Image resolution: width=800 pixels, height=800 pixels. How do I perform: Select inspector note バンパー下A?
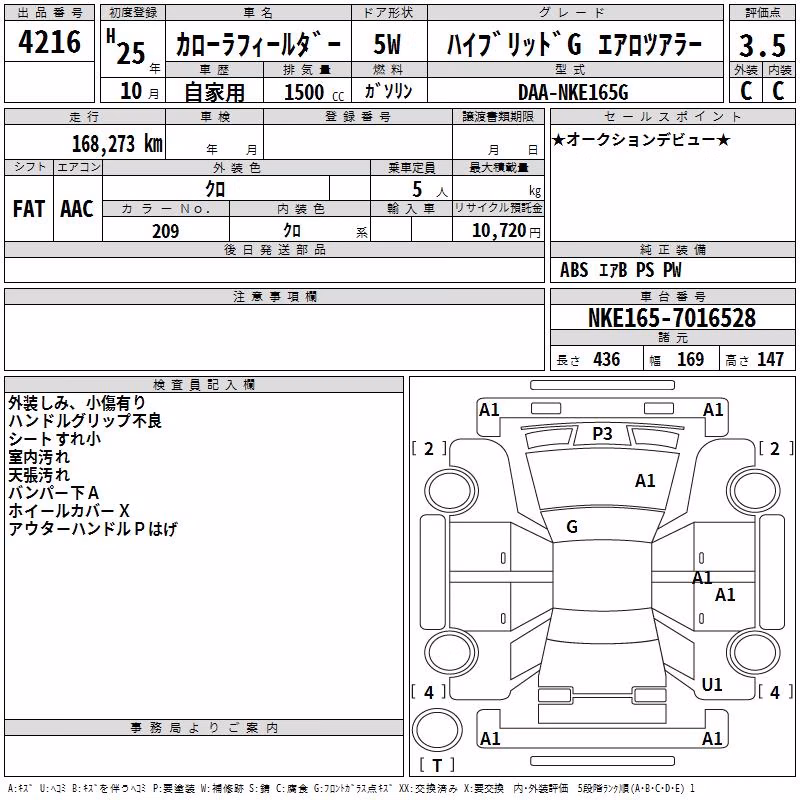[x=54, y=493]
